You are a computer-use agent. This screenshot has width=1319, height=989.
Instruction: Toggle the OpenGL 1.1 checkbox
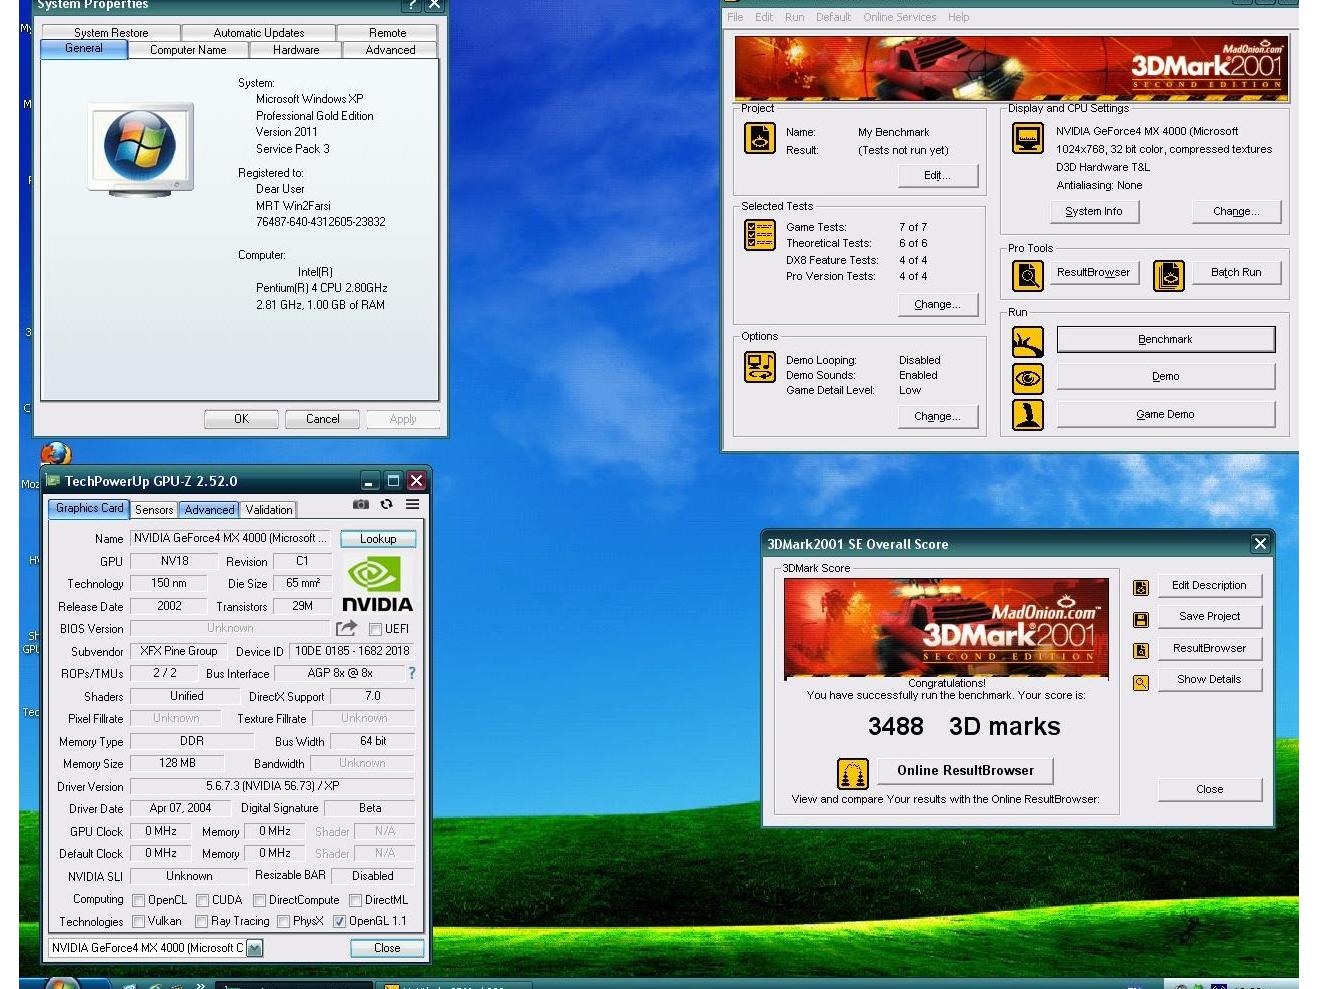pos(339,921)
